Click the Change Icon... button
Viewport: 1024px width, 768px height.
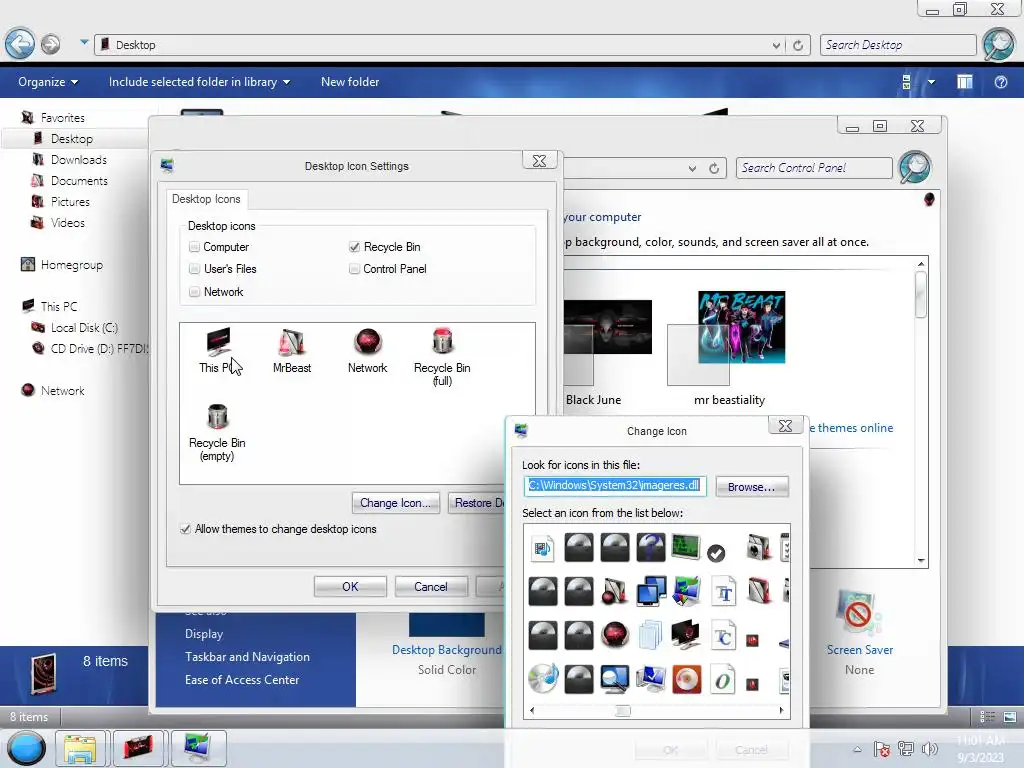click(x=395, y=503)
